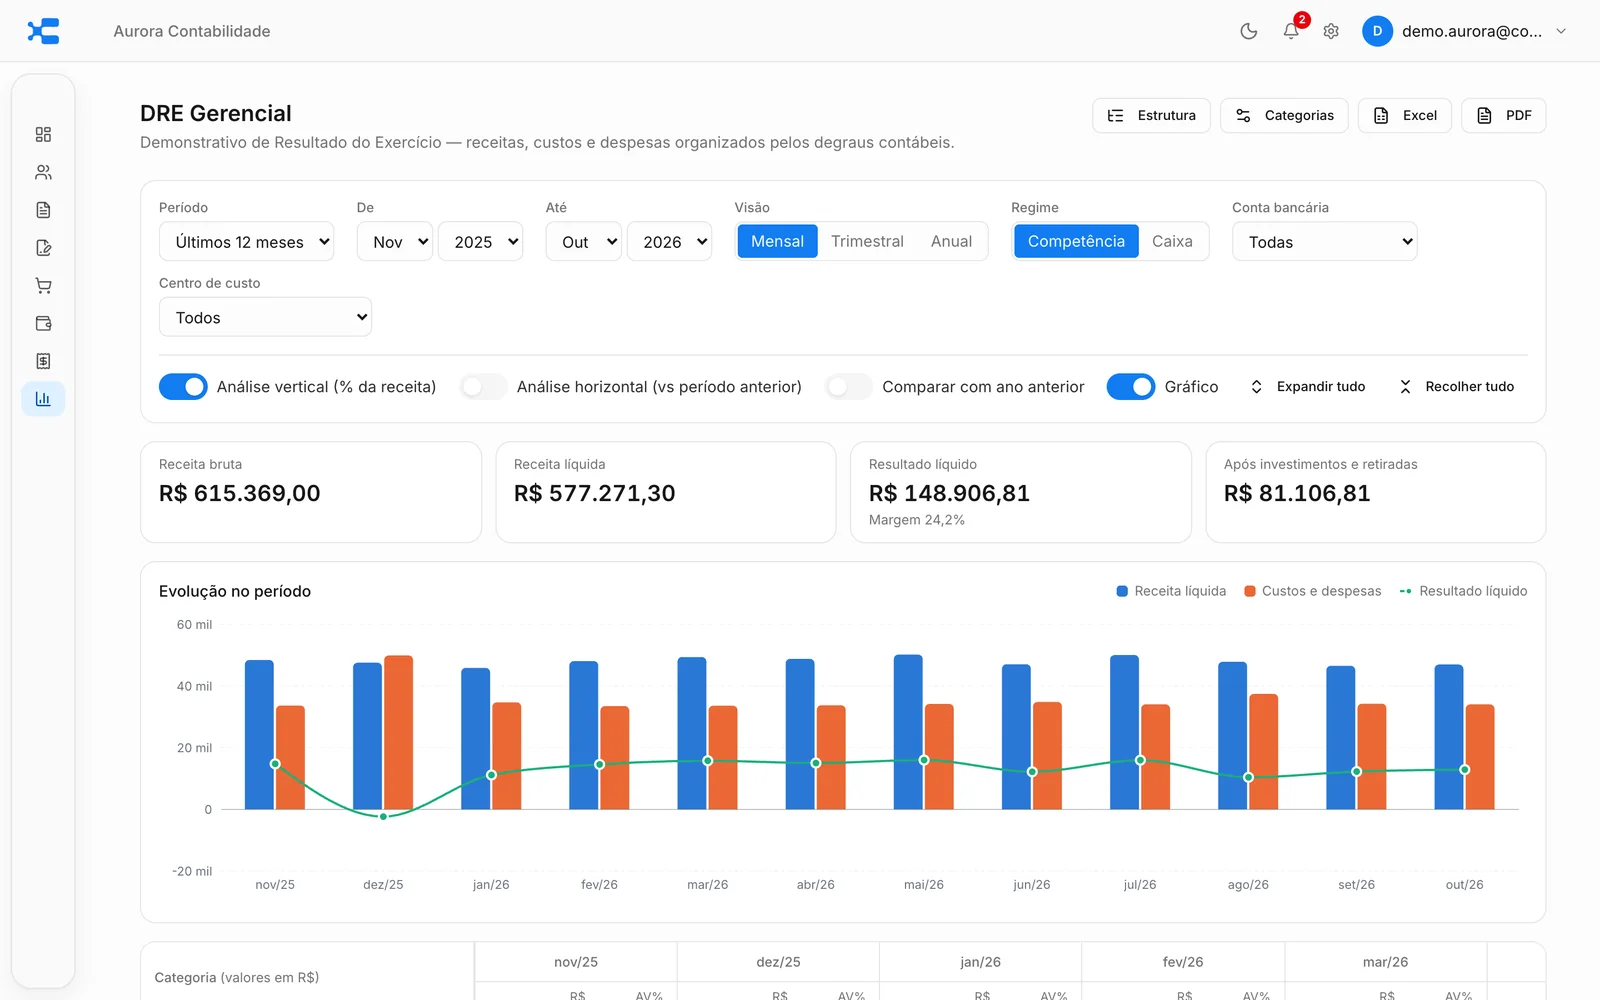Image resolution: width=1600 pixels, height=1000 pixels.
Task: Export the report to Excel
Action: click(x=1405, y=116)
